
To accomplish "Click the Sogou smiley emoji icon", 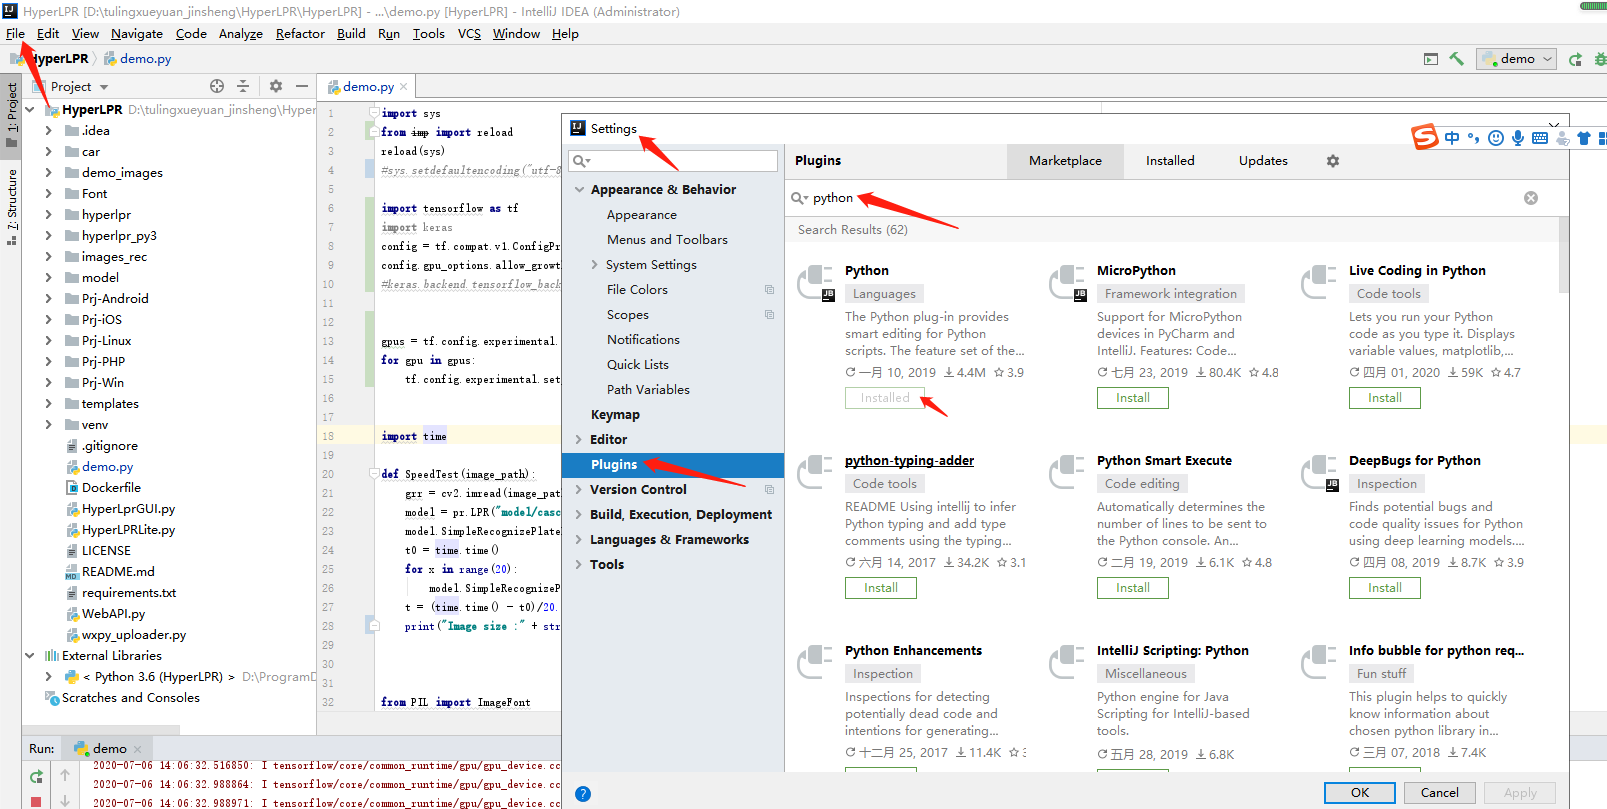I will tap(1496, 138).
